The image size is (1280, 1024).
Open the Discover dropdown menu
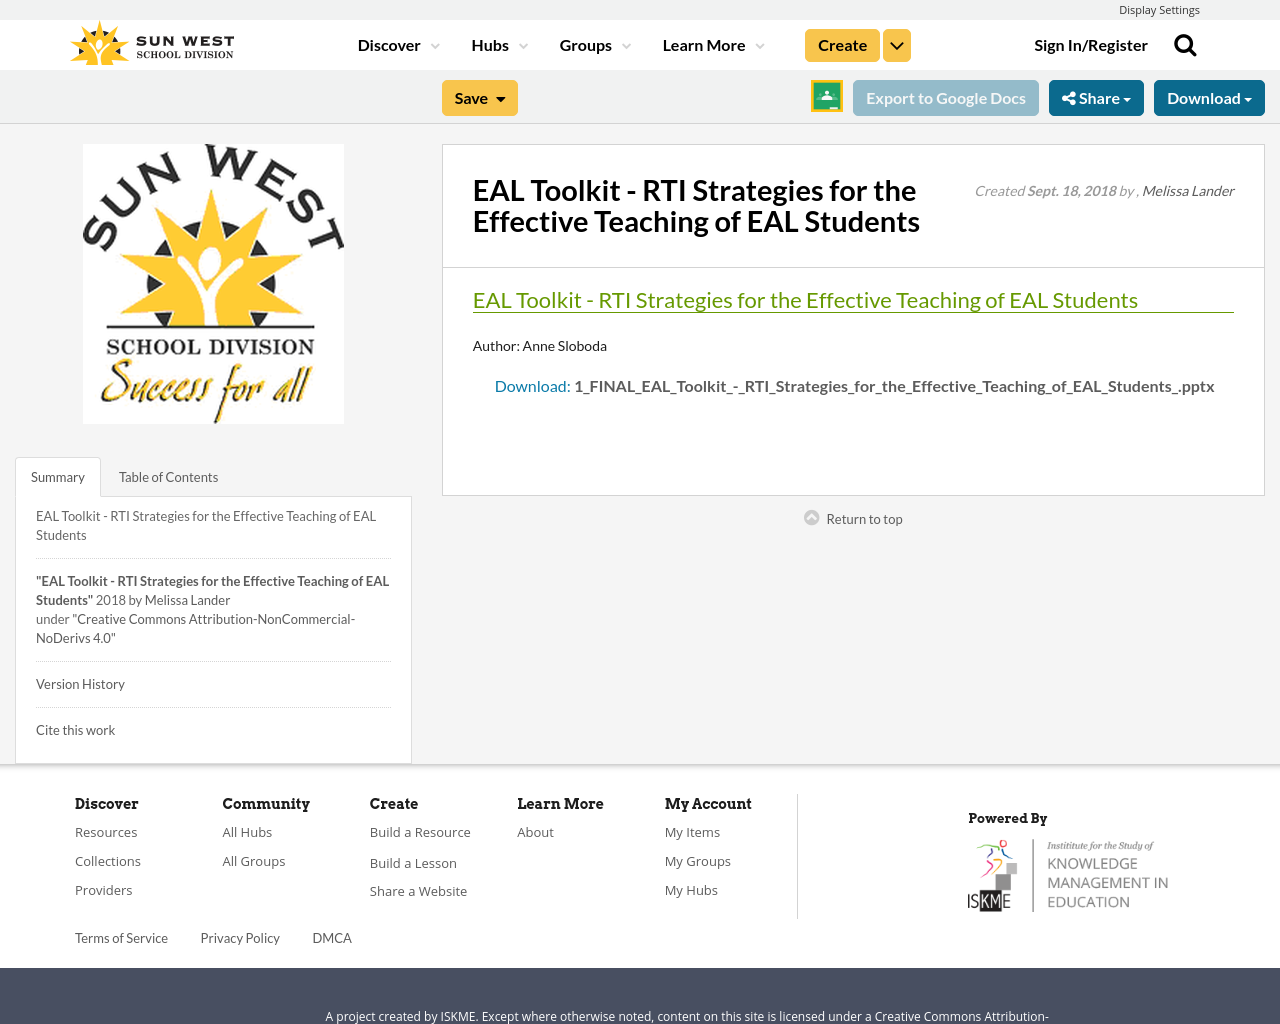pos(390,43)
